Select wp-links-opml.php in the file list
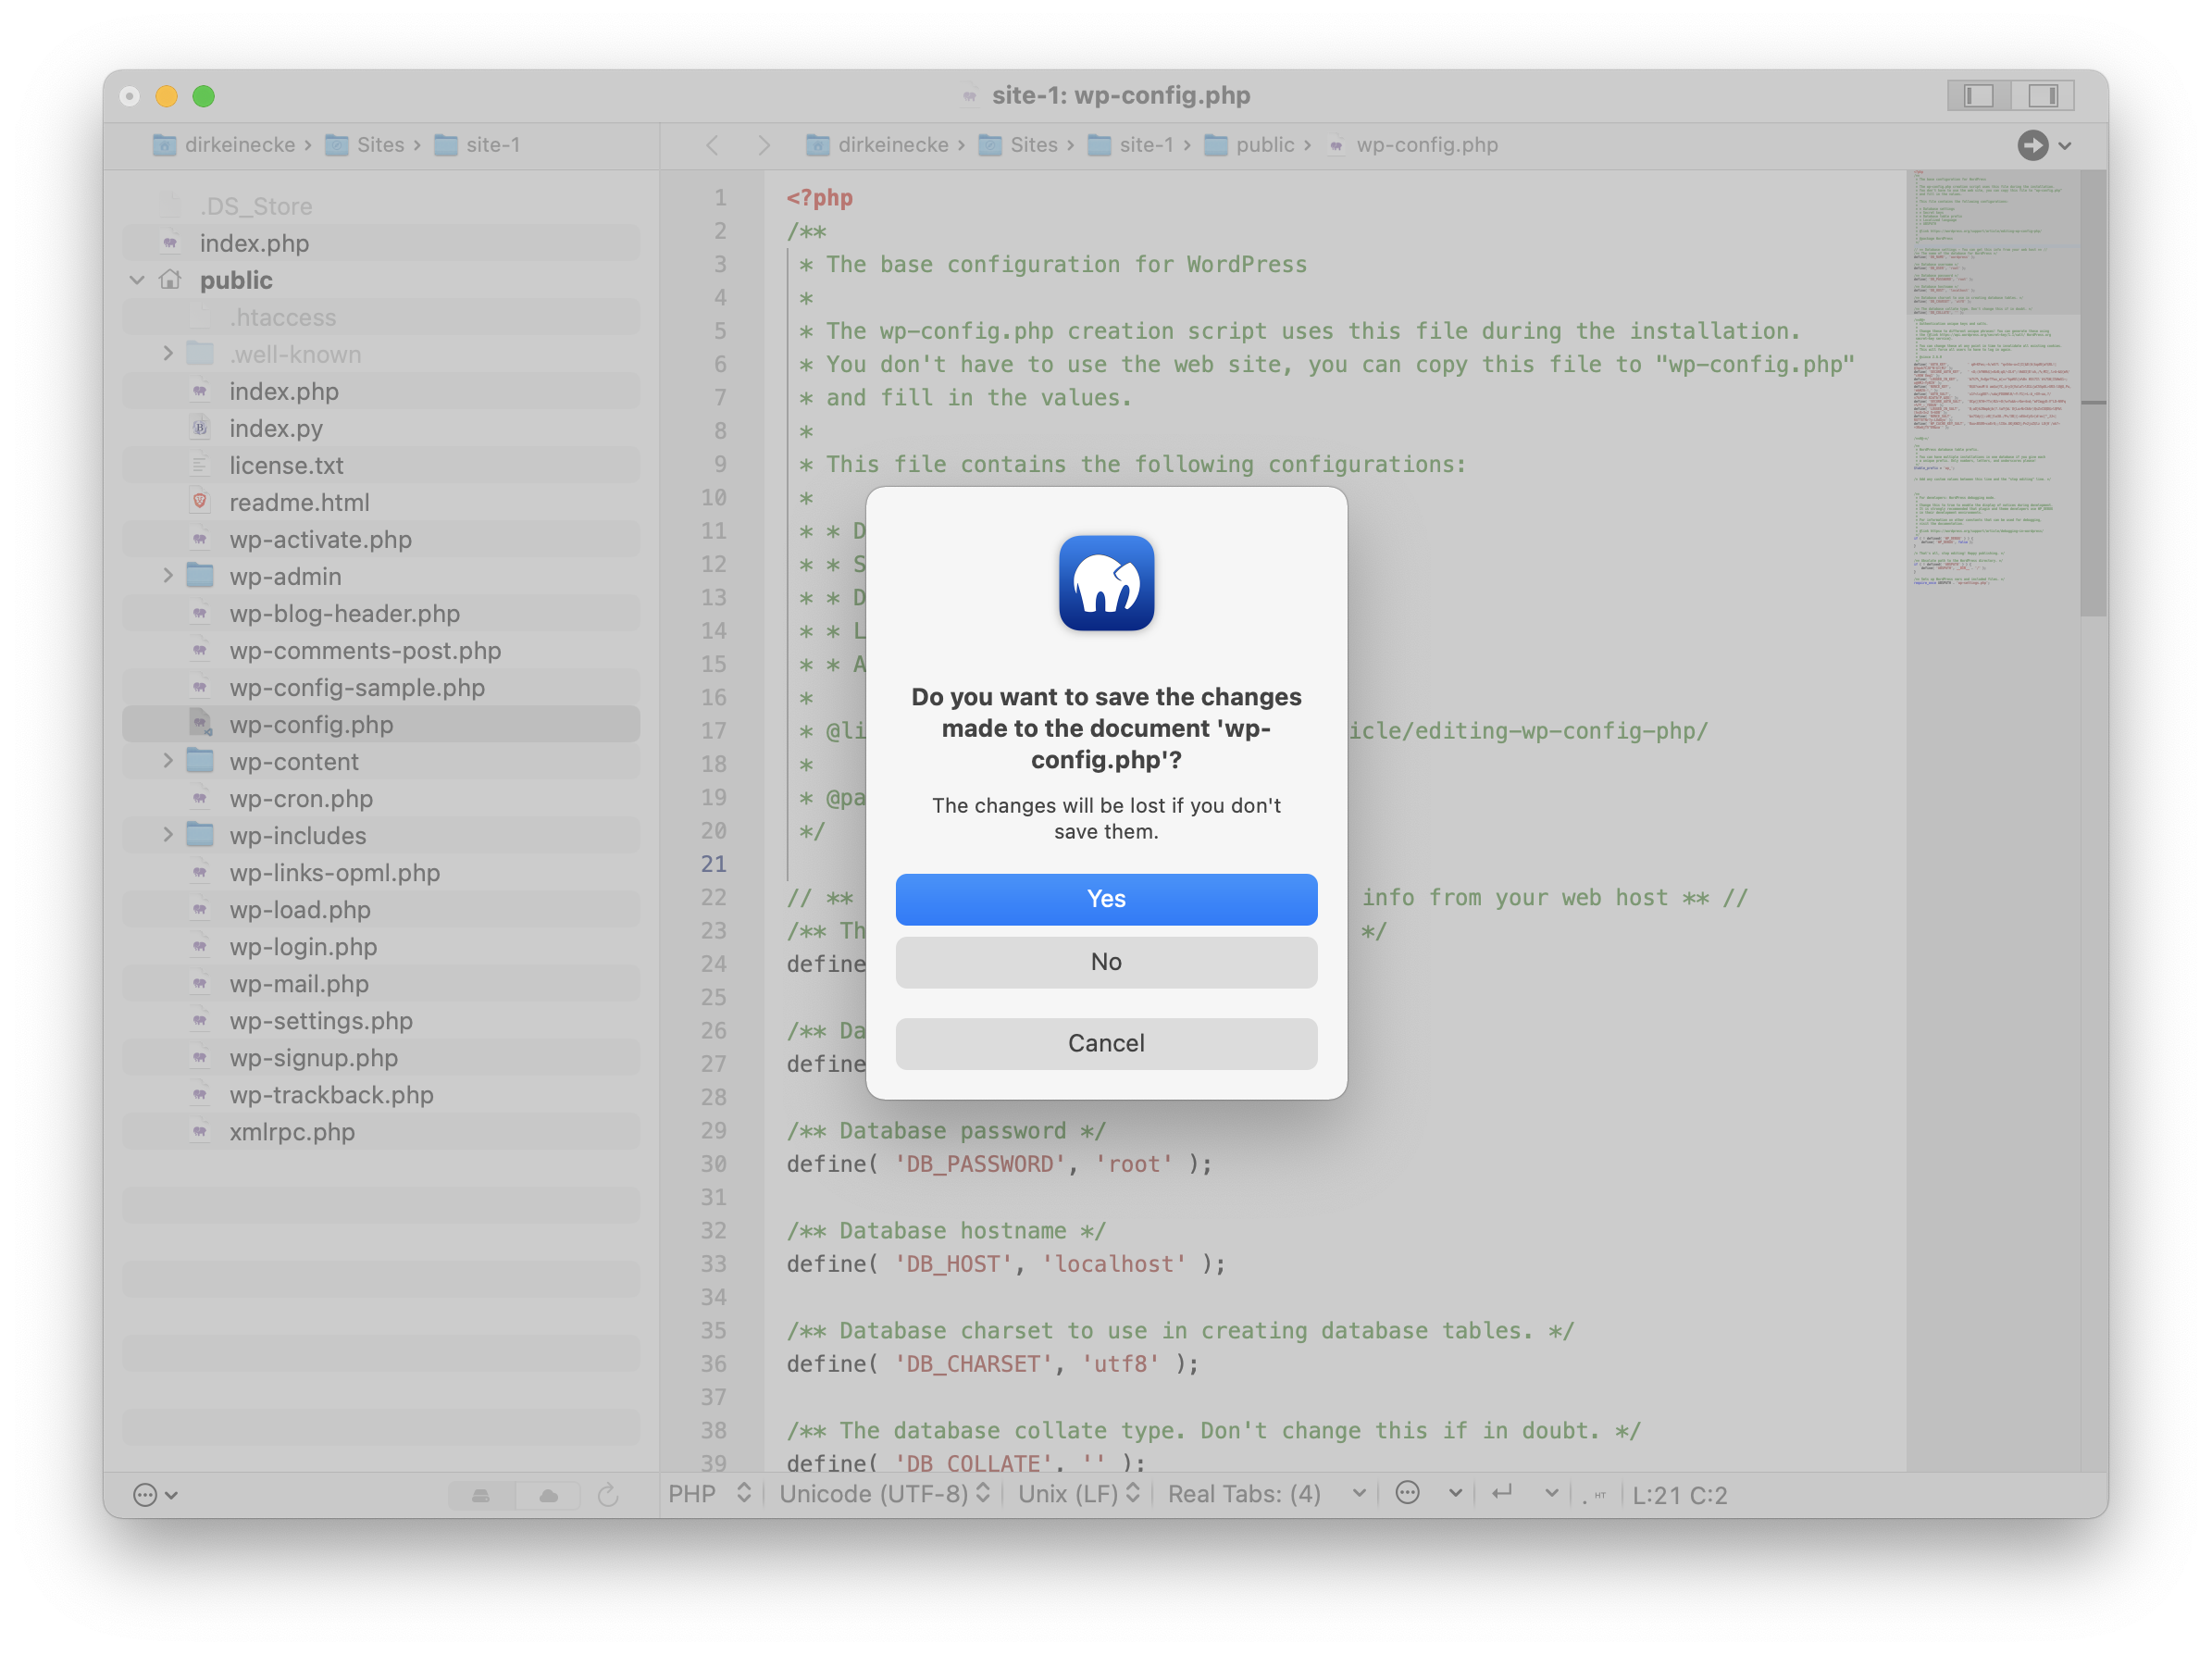2212x1655 pixels. [380, 872]
